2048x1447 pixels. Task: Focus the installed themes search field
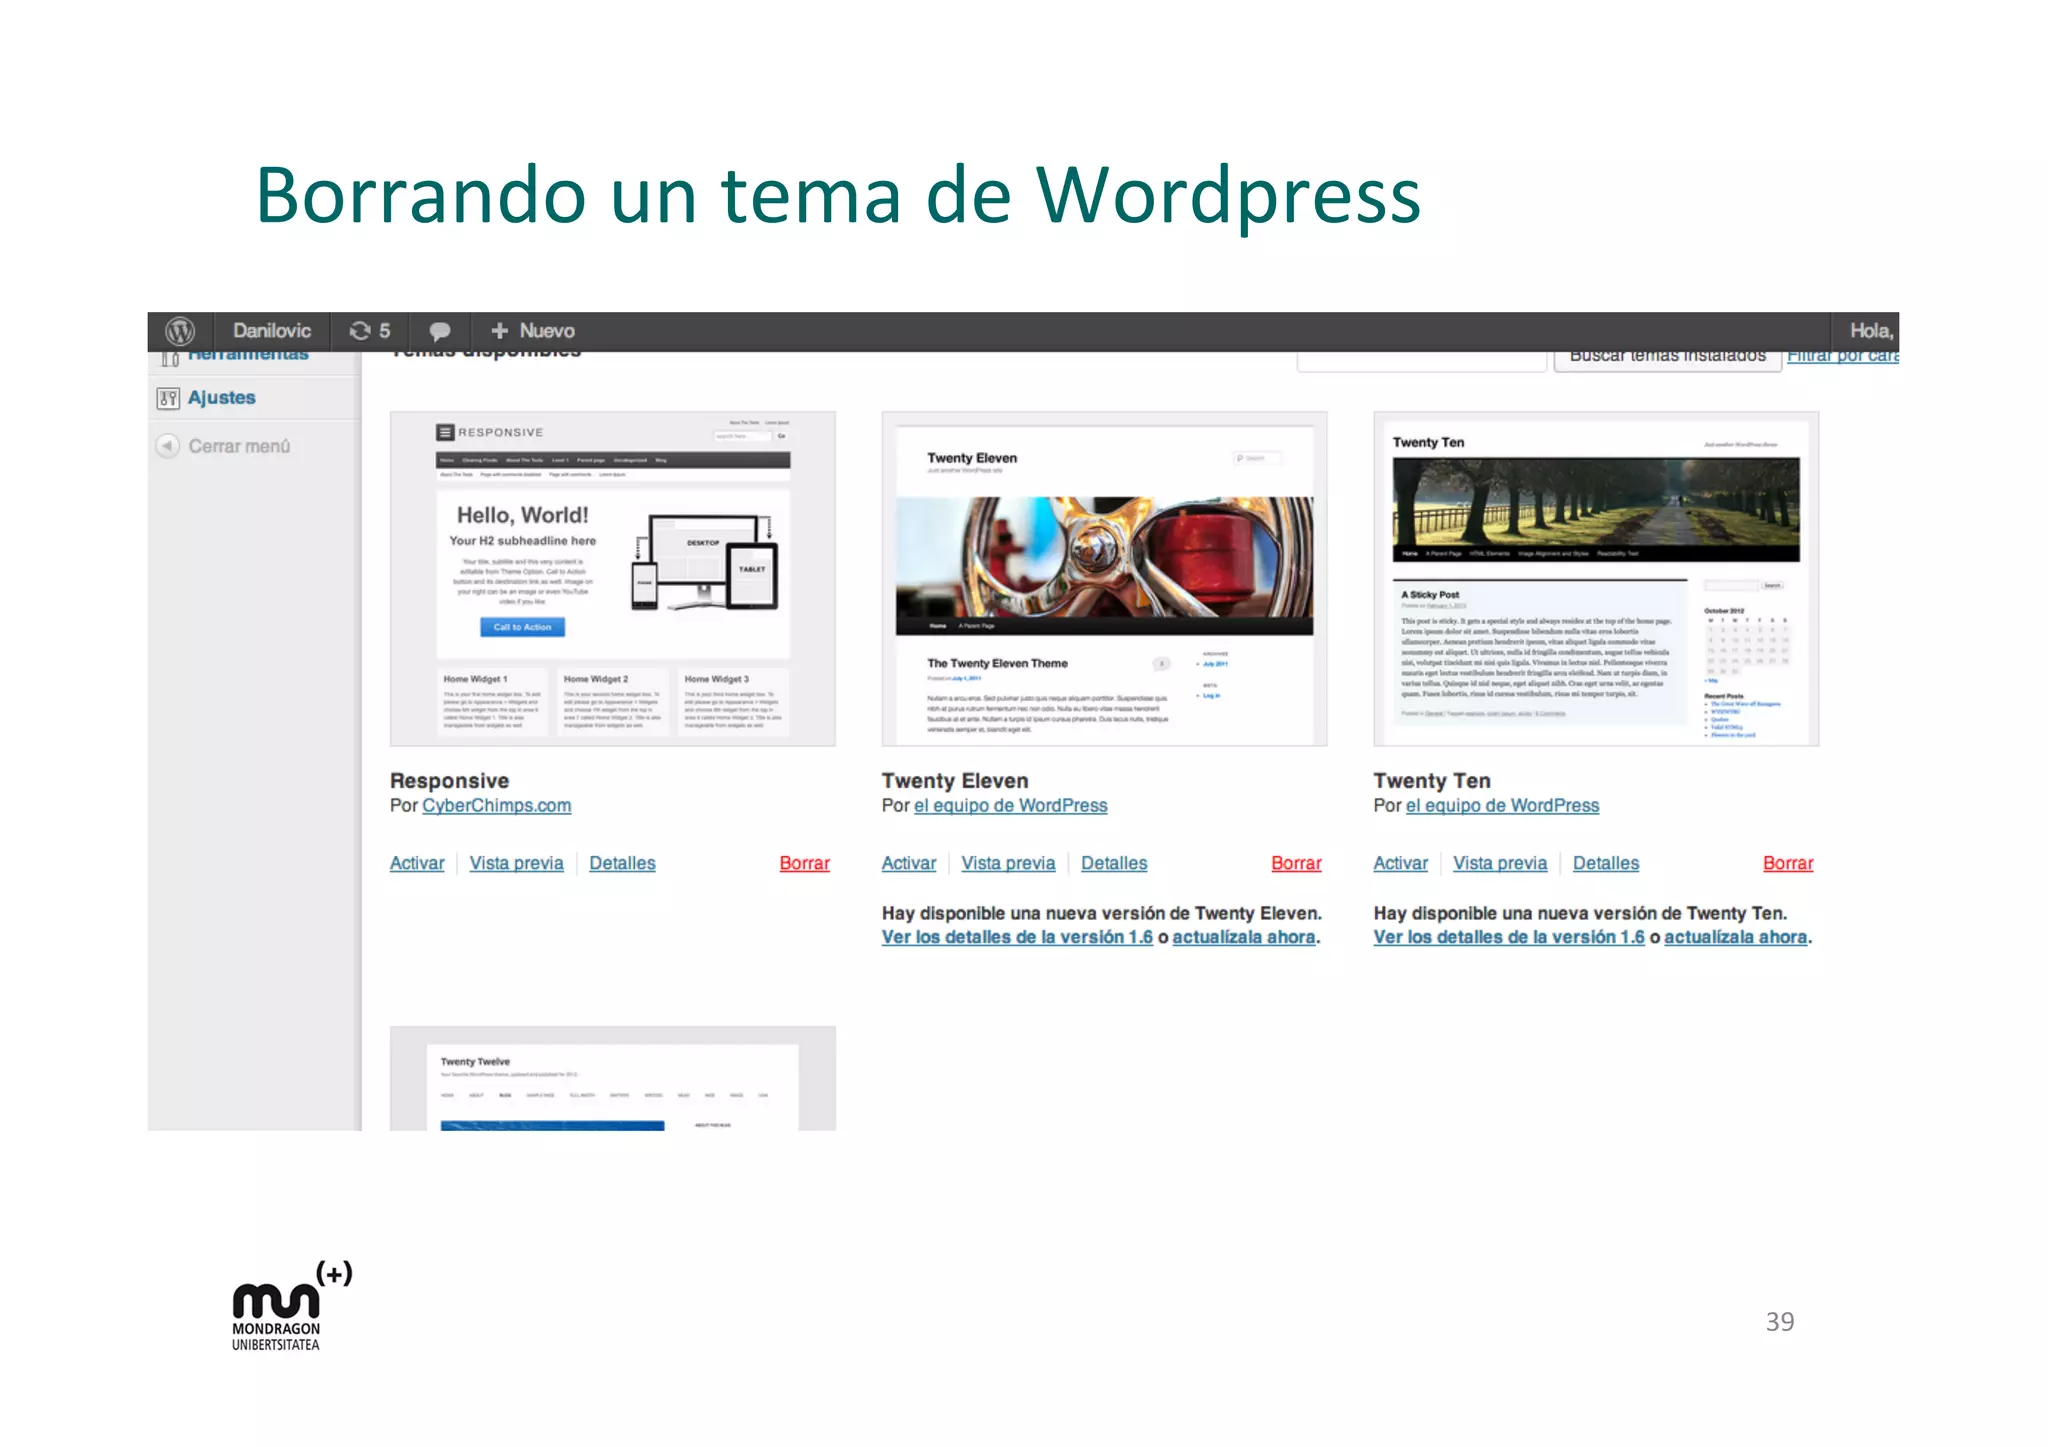tap(1421, 360)
